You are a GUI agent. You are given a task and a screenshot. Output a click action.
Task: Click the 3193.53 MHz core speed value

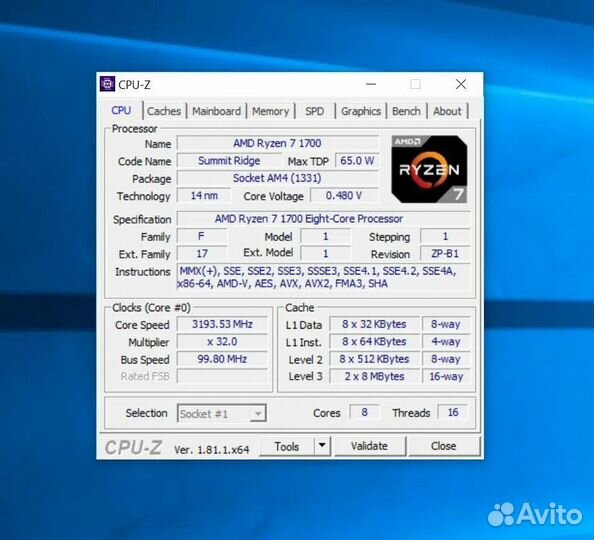222,324
